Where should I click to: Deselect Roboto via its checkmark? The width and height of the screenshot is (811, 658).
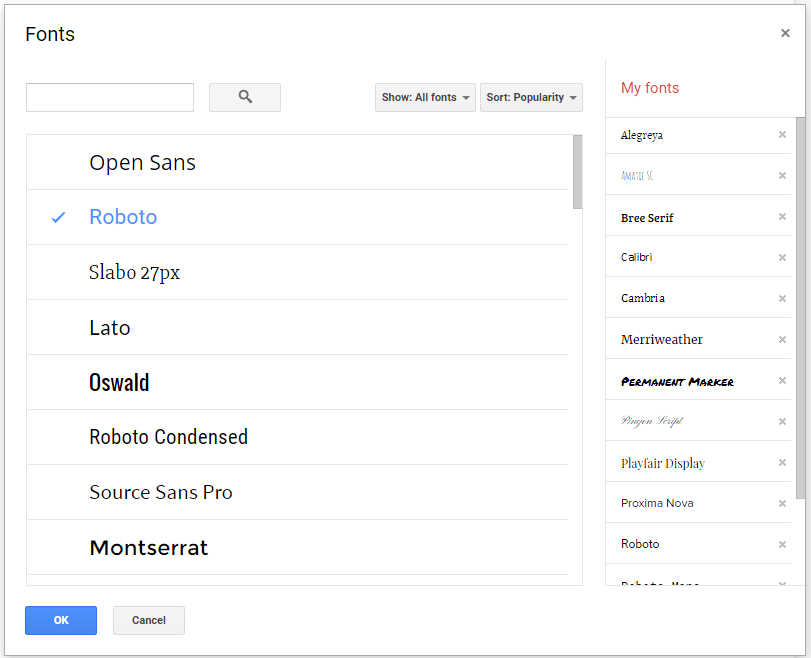point(57,217)
